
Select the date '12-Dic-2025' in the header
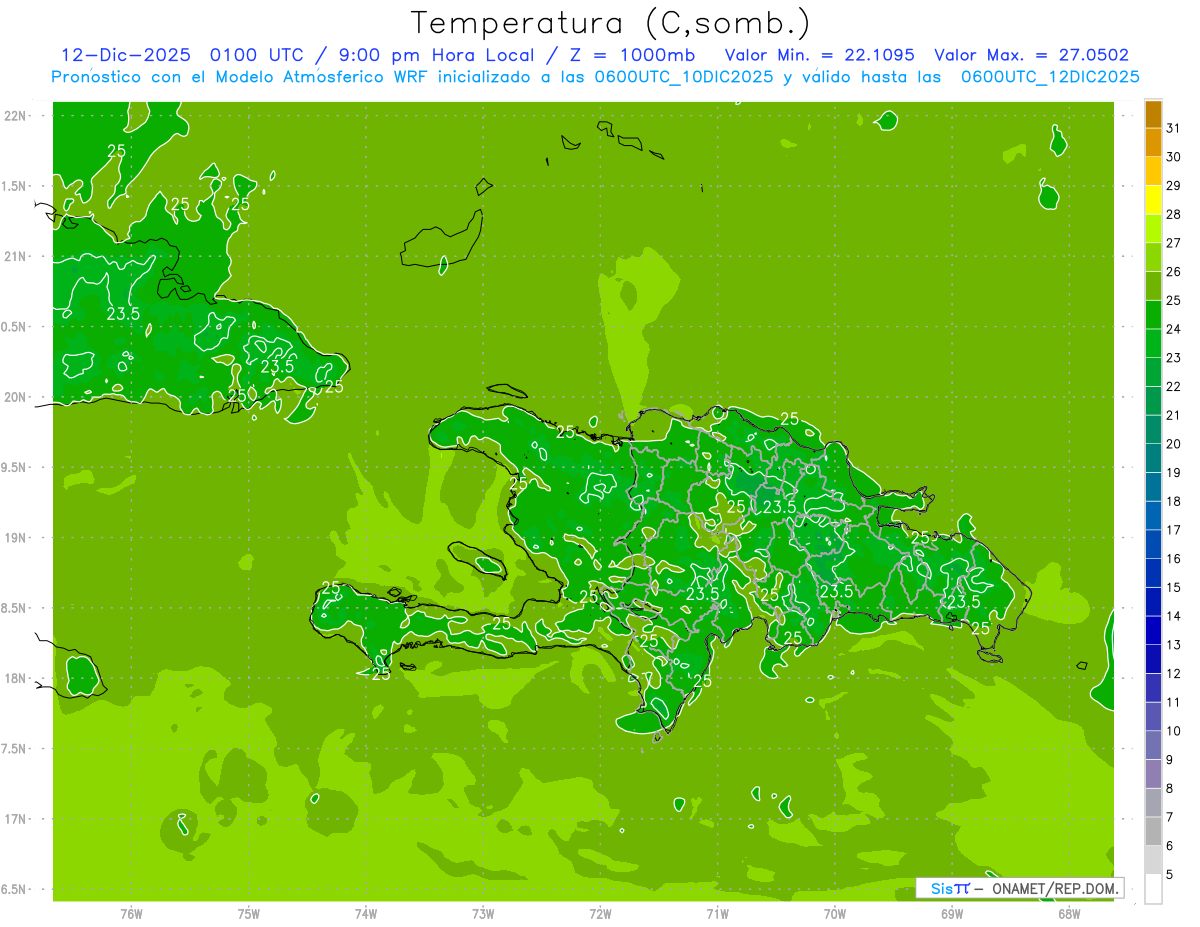click(x=125, y=55)
